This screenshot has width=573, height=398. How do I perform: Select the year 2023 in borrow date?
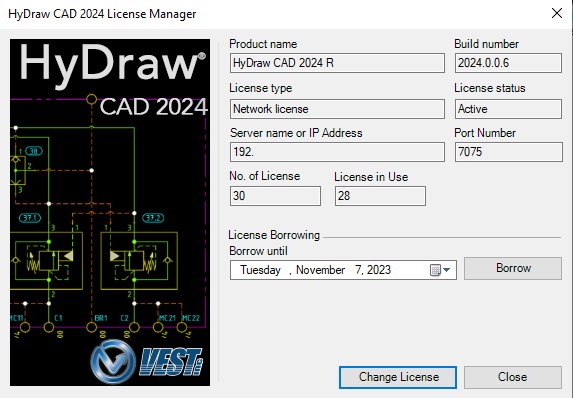(379, 270)
